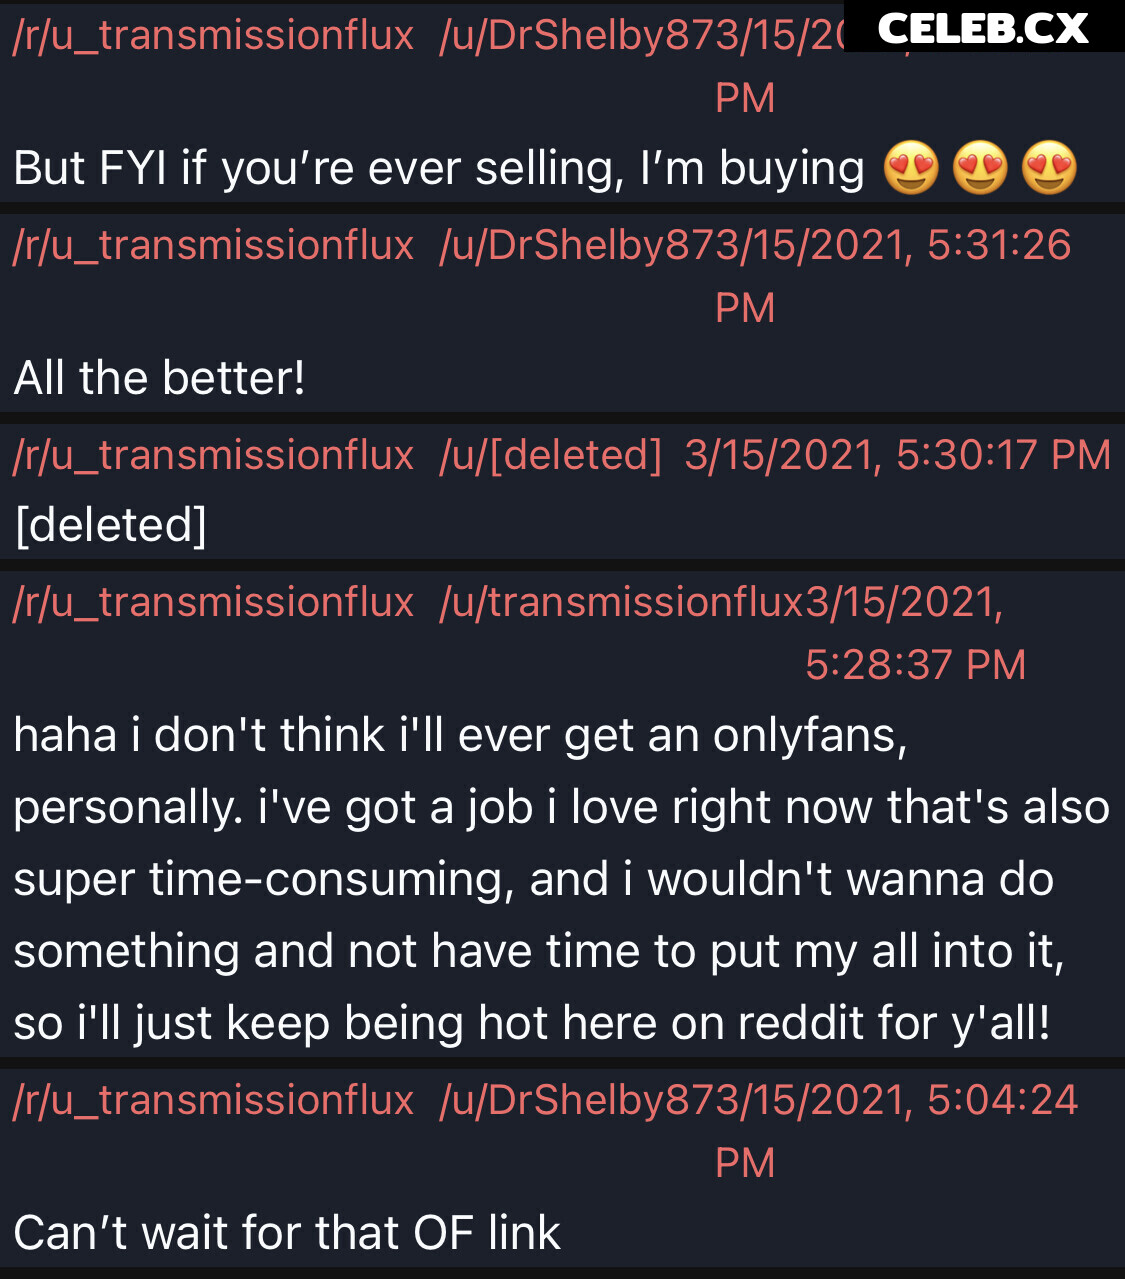Screen dimensions: 1125x1279
Task: Open /u/DrShelby87 link above the "Can't wait" comment
Action: [x=575, y=1100]
